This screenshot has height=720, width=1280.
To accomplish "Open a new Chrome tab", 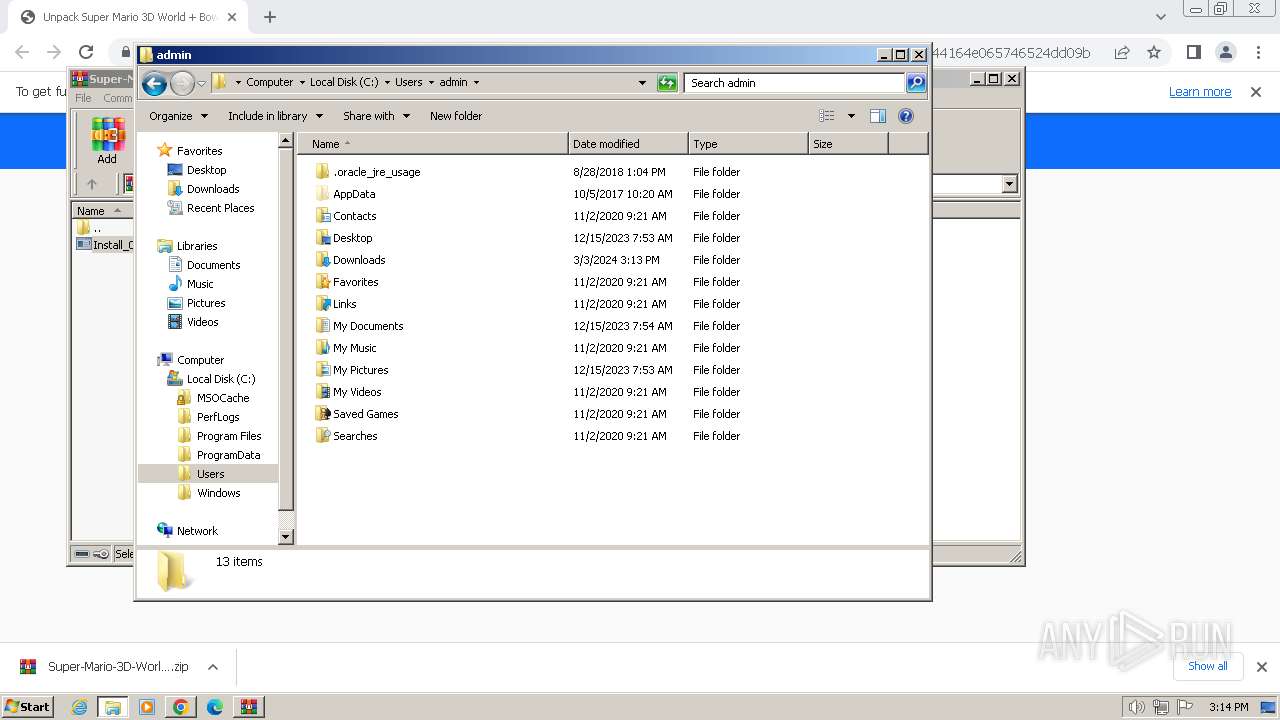I will tap(270, 17).
